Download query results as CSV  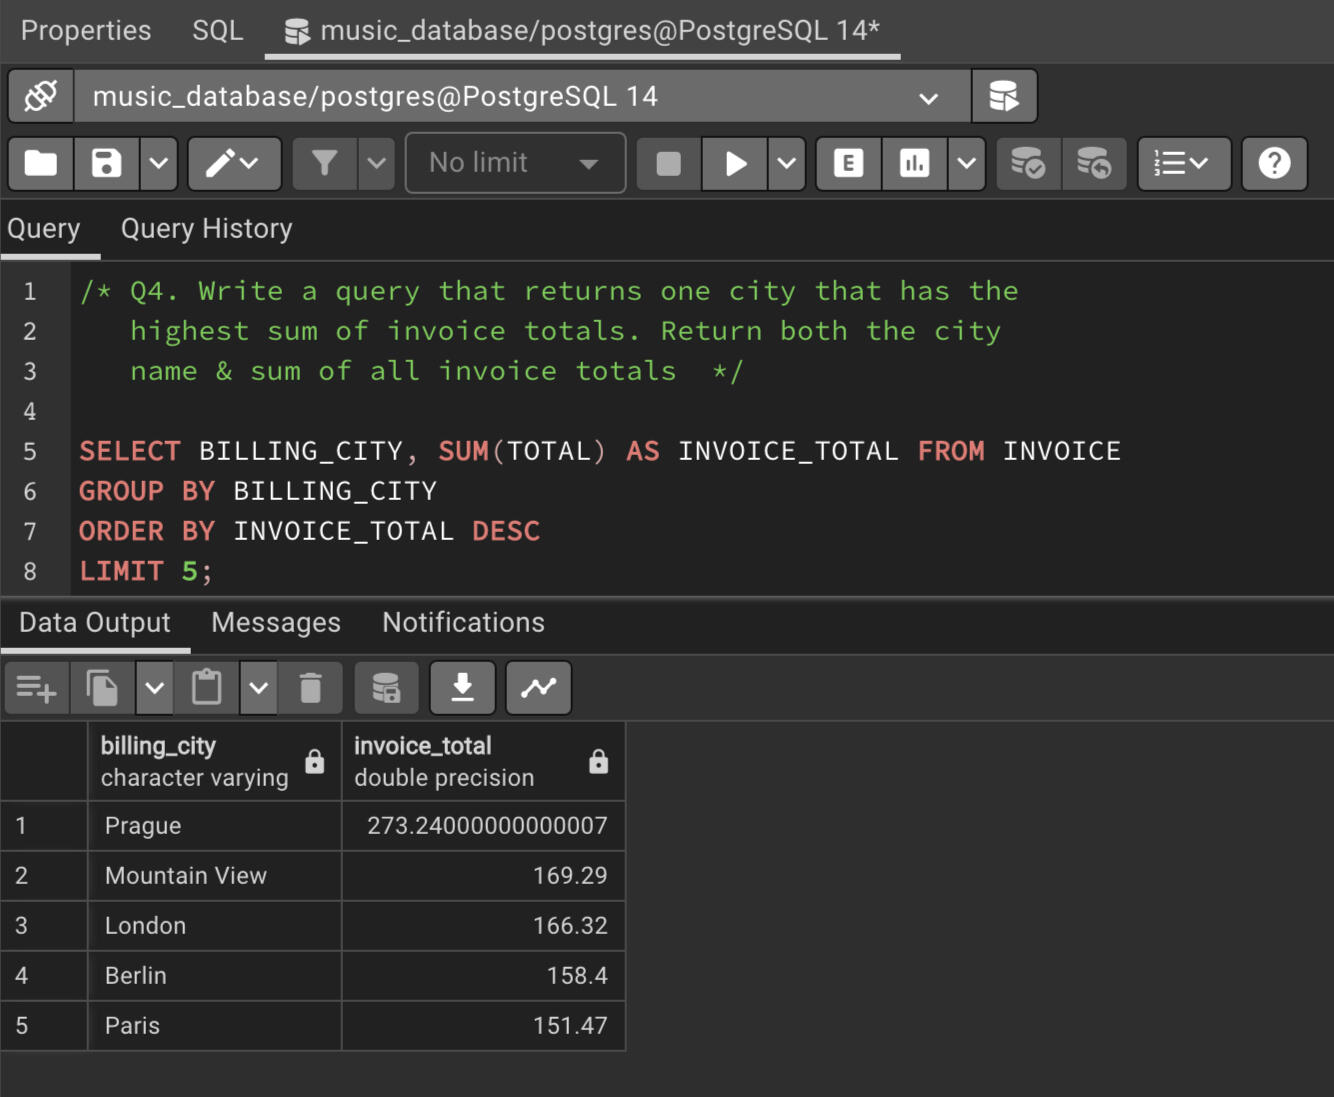[462, 688]
